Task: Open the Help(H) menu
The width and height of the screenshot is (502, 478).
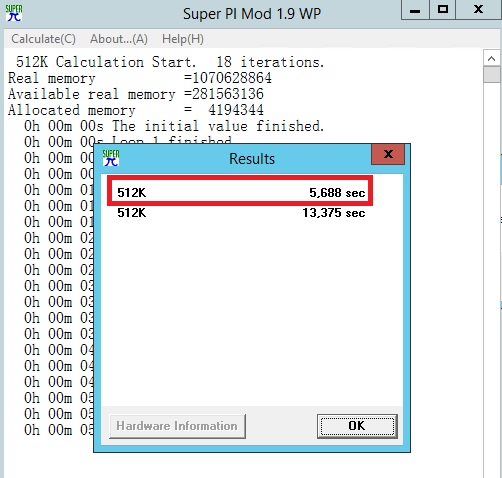Action: click(x=183, y=39)
